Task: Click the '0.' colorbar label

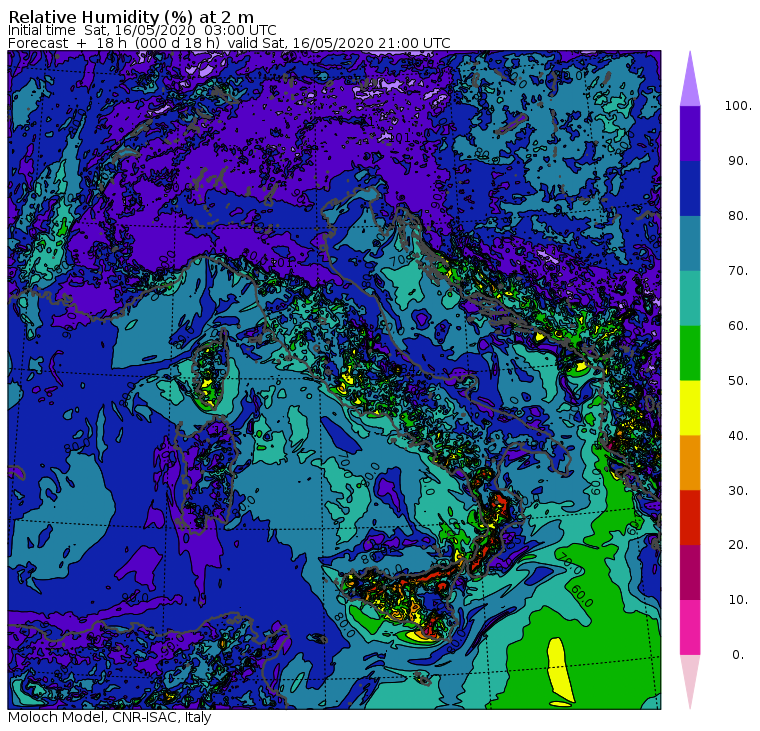Action: [x=738, y=655]
